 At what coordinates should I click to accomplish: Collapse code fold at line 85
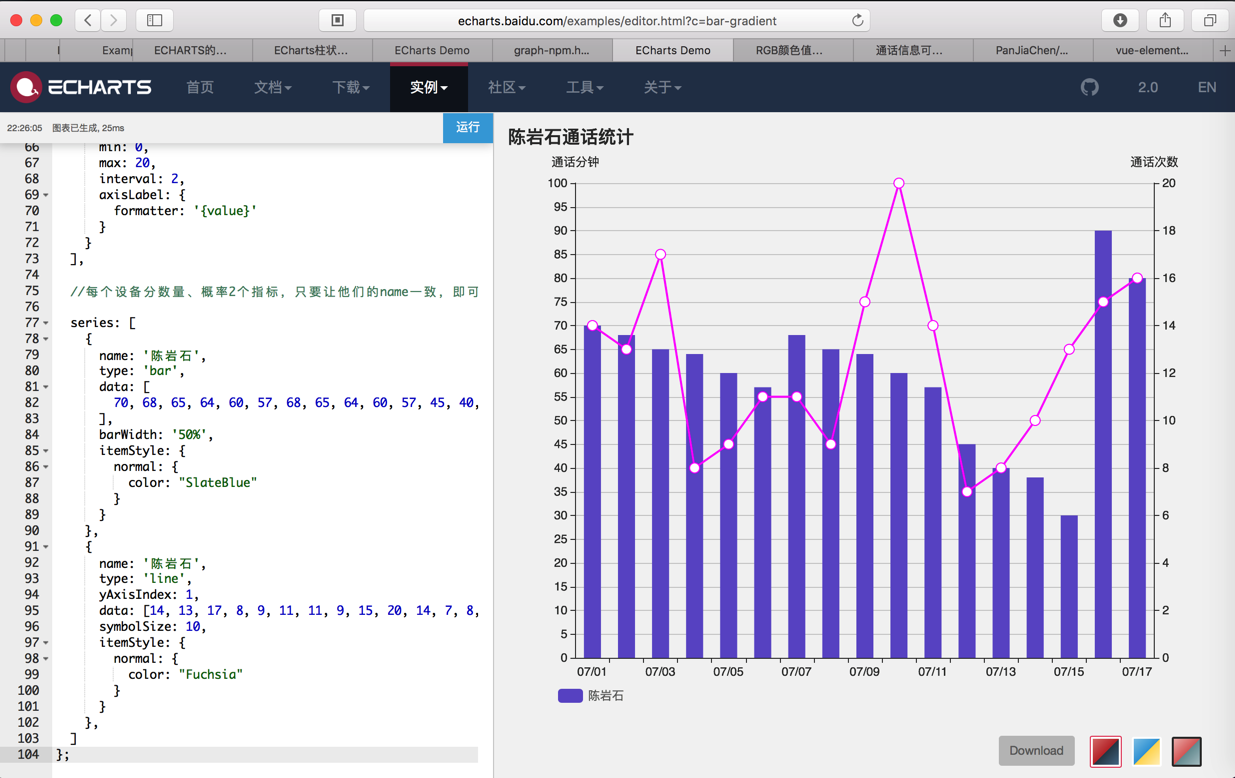(46, 451)
